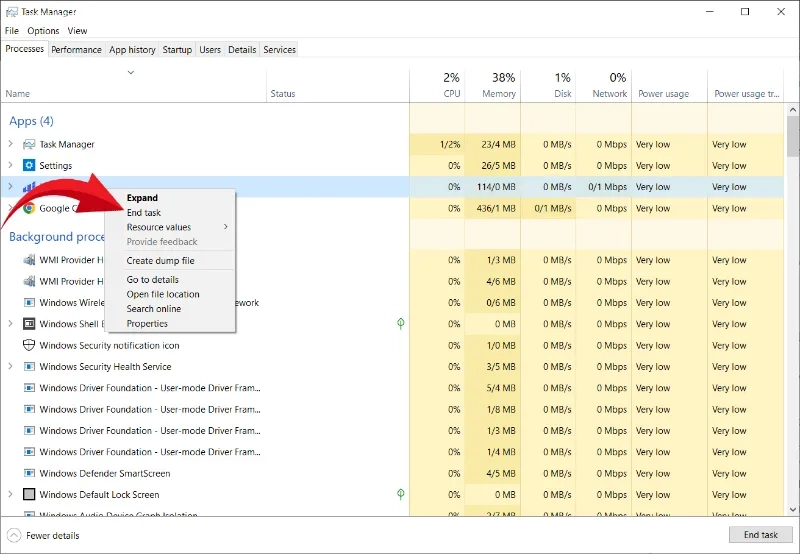800x554 pixels.
Task: Click green leaf suspended icon on Lock Screen row
Action: [x=401, y=494]
